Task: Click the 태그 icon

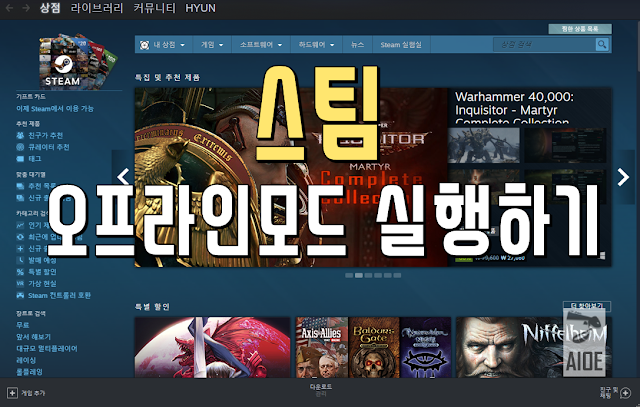Action: (20, 159)
